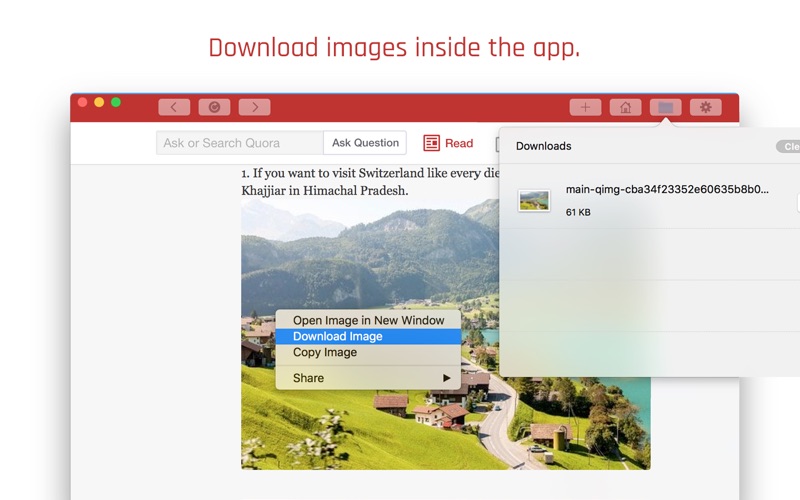Expand the Share submenu

[368, 378]
